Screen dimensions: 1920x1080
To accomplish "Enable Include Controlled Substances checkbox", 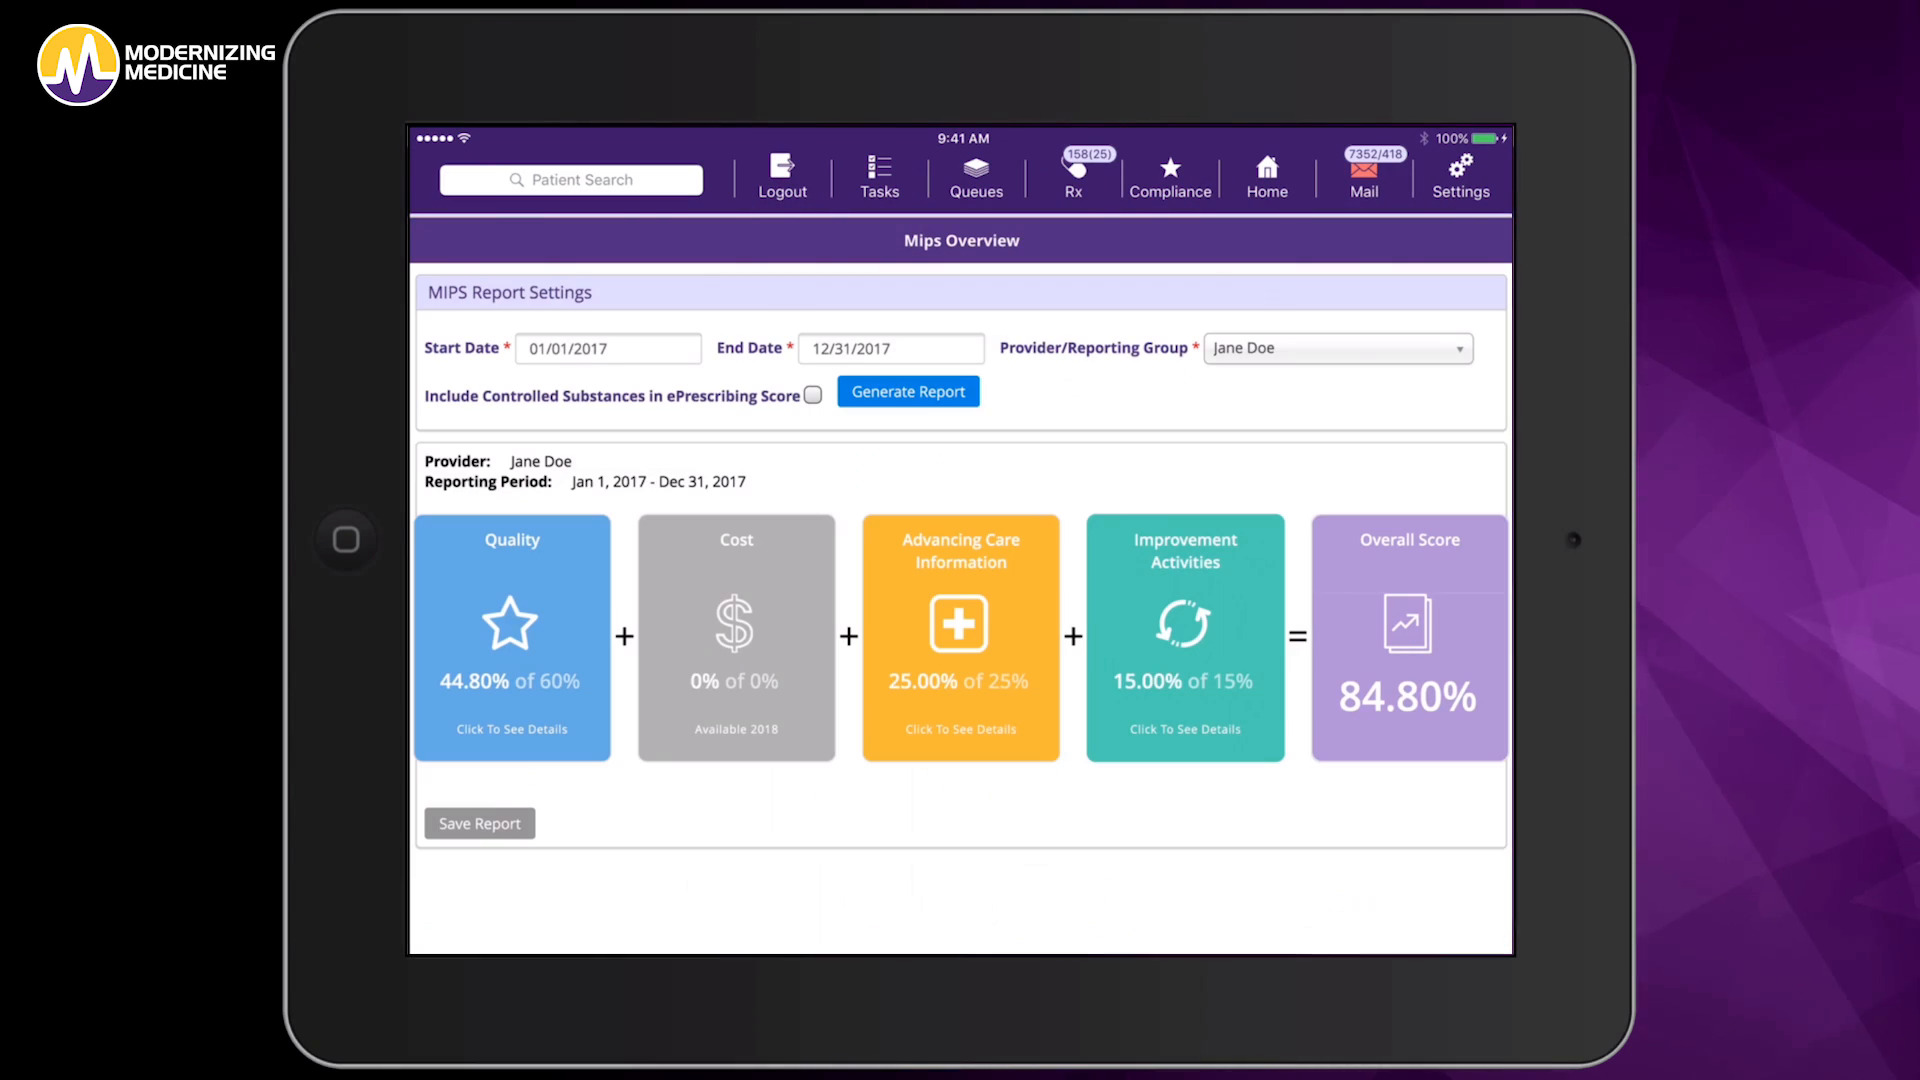I will tap(813, 395).
